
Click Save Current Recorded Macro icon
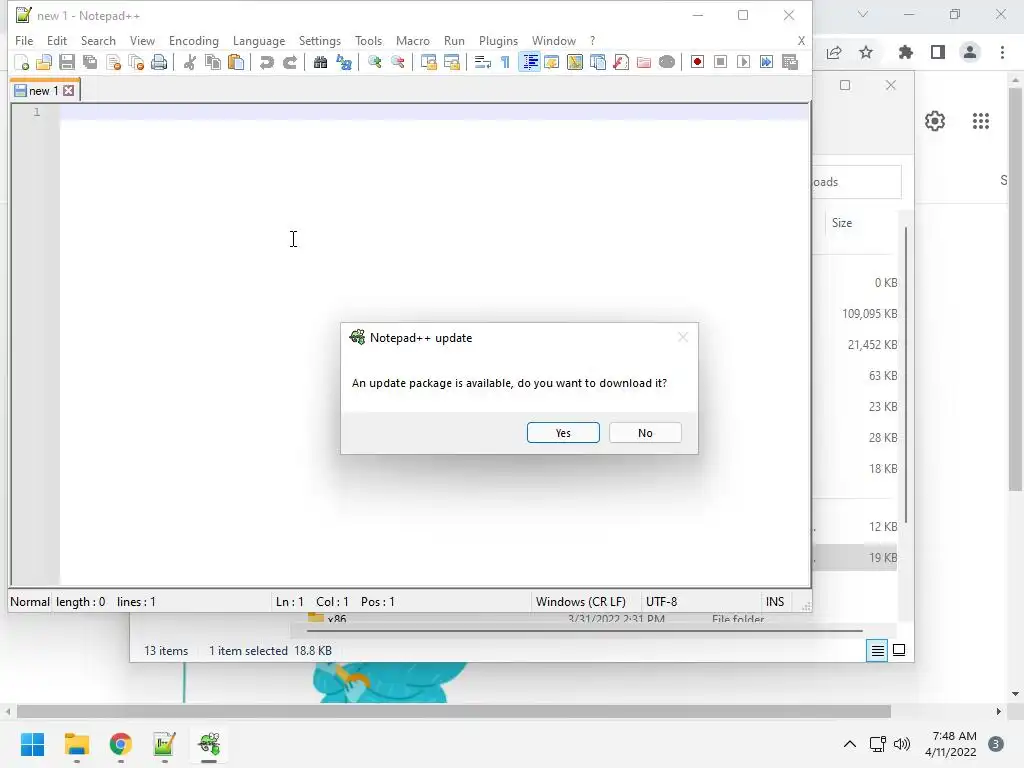pyautogui.click(x=790, y=62)
